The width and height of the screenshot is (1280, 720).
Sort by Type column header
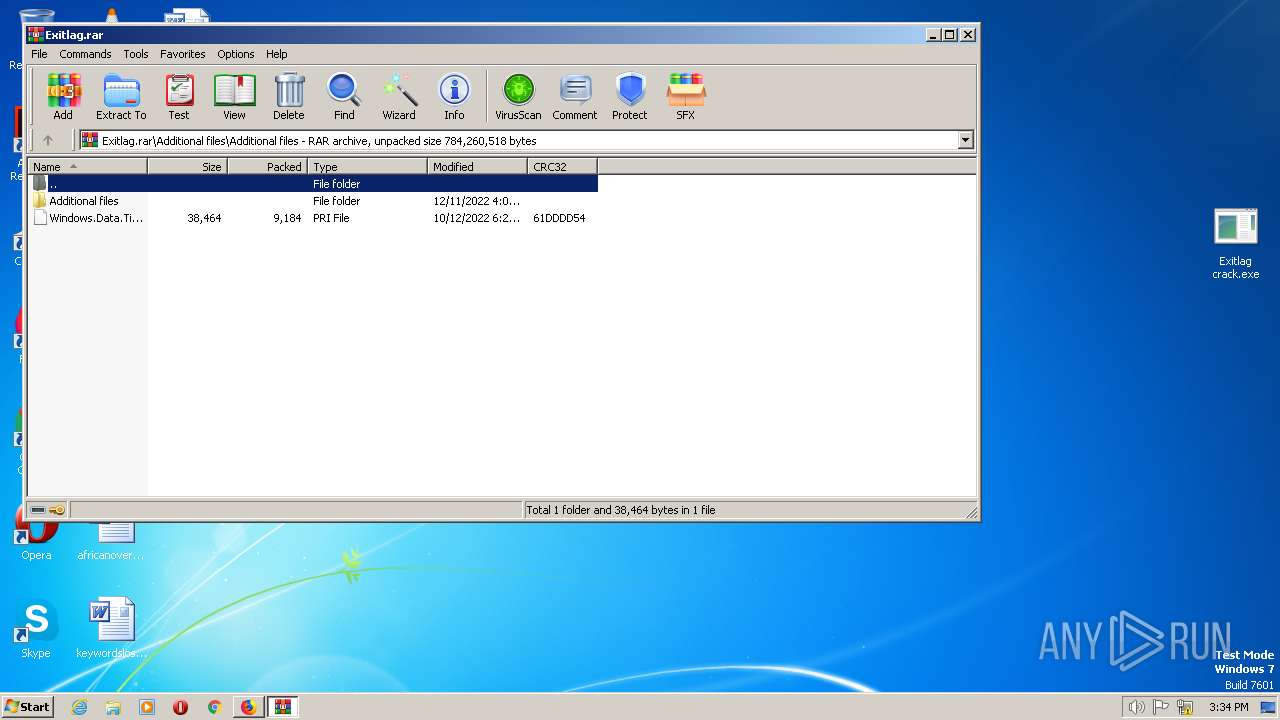(367, 167)
